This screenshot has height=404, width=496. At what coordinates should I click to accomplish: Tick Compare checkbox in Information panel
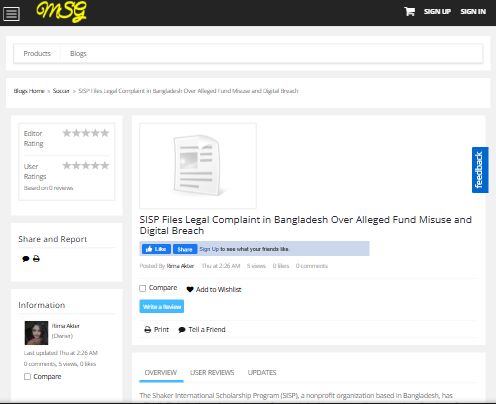27,377
